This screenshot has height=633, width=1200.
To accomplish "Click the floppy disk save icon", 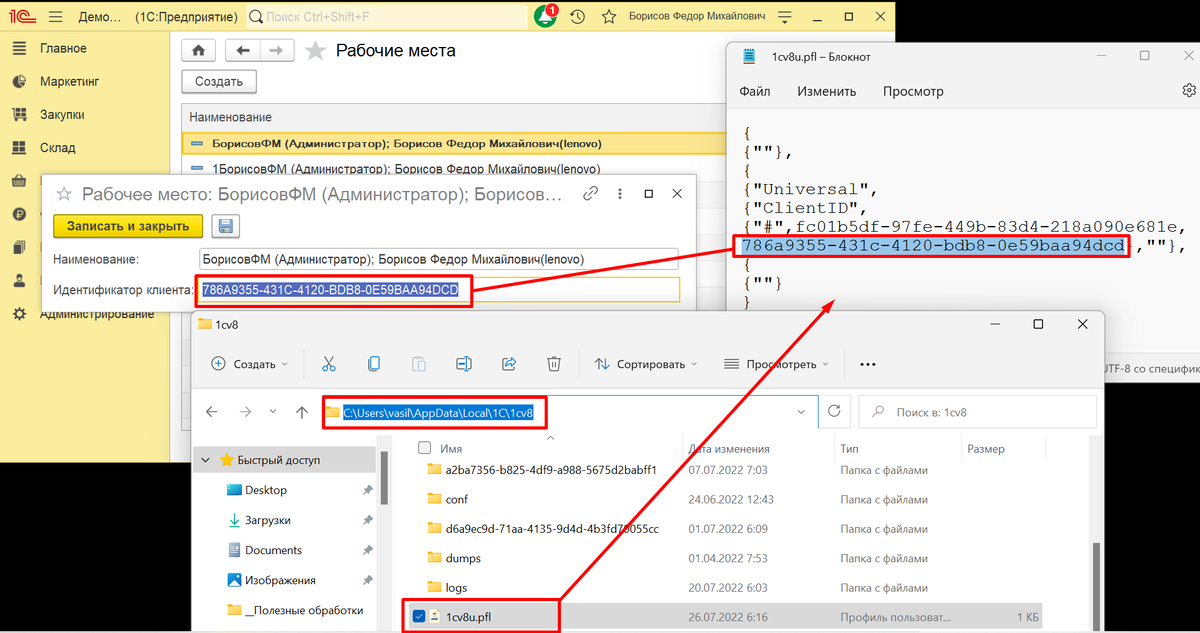I will 225,226.
